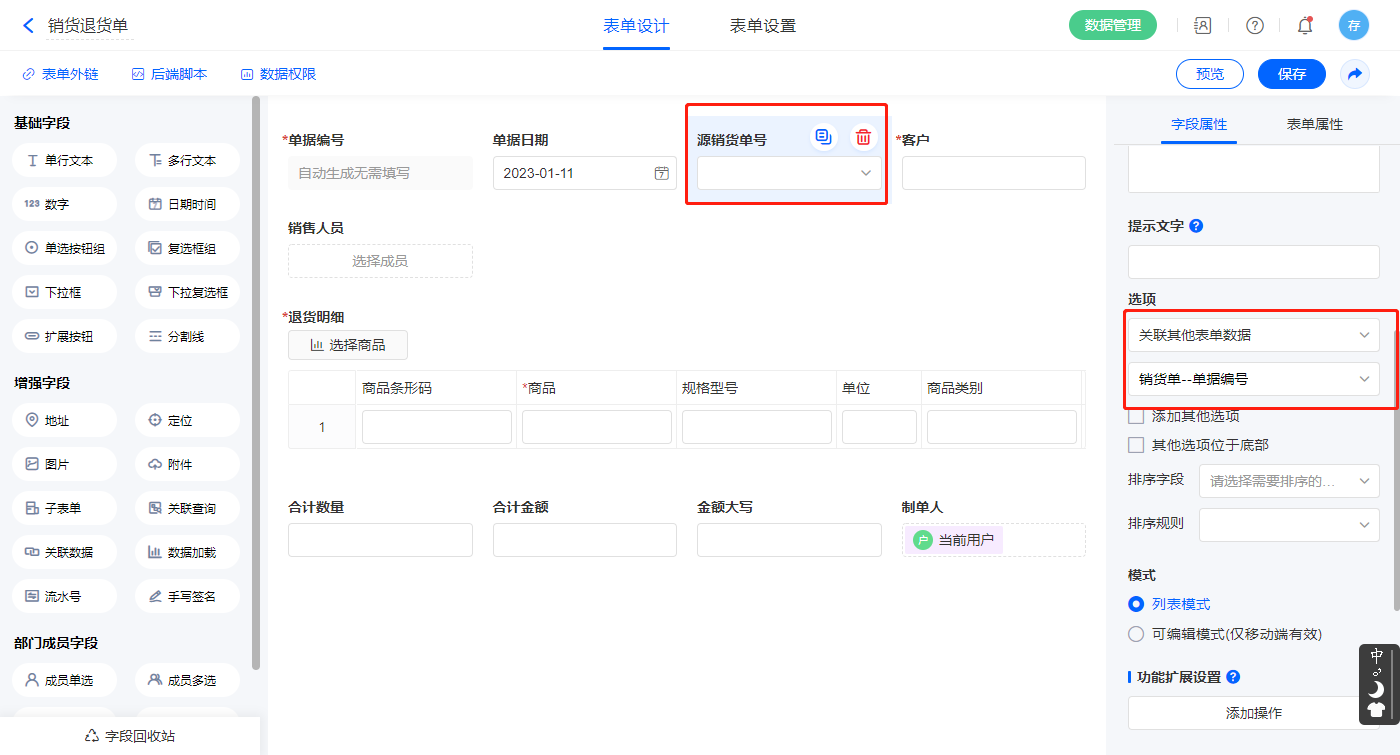Click the 合计金额 input field
This screenshot has width=1400, height=755.
(x=584, y=540)
